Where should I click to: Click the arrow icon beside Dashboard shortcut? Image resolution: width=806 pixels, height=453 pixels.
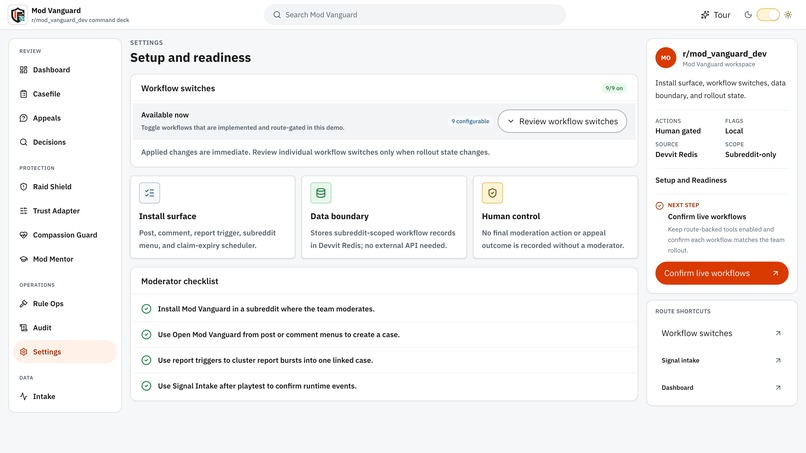click(778, 388)
